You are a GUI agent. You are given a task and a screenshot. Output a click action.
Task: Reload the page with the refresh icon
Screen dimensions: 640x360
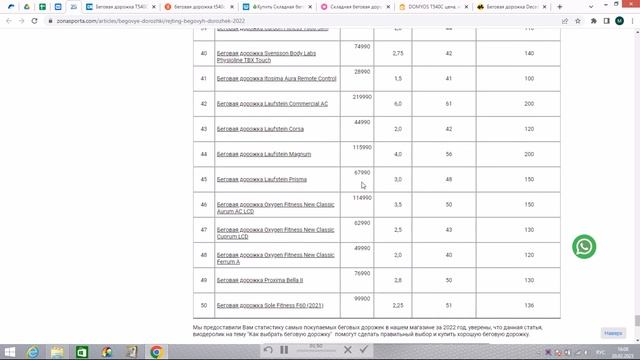coord(34,21)
